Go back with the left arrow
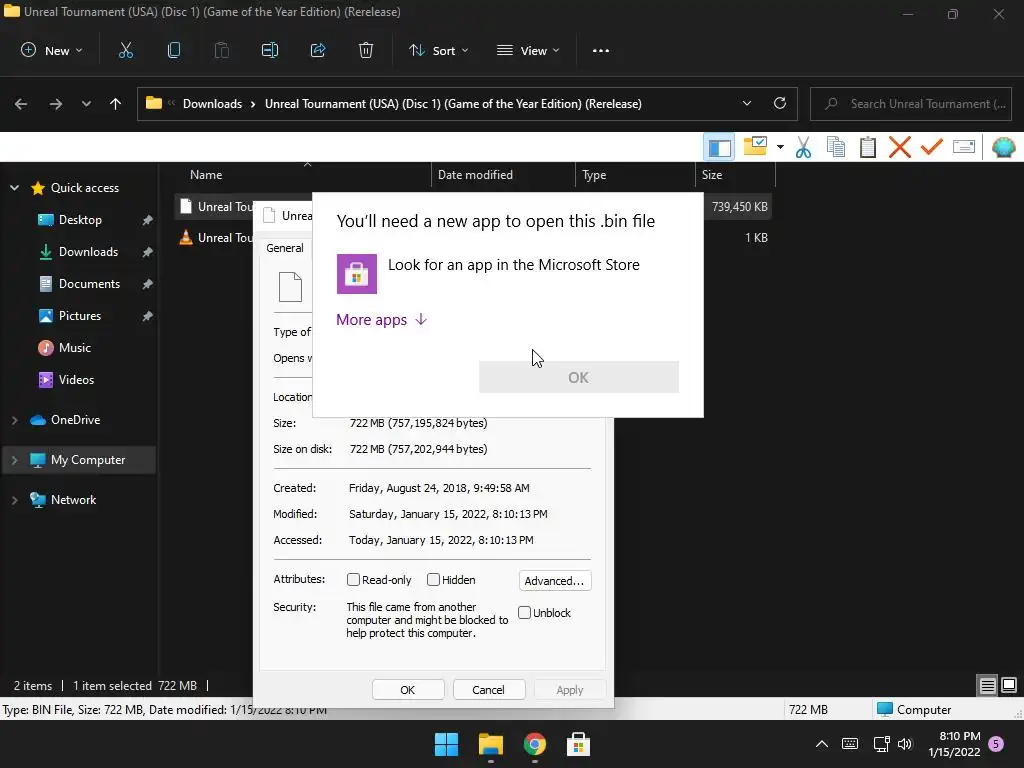Screen dimensions: 1024x768 (x=21, y=104)
